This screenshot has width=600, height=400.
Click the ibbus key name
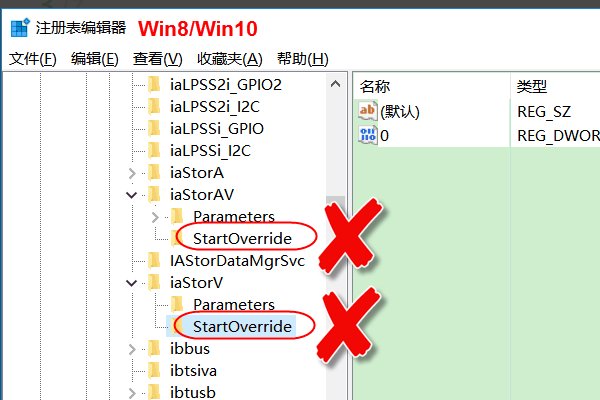[190, 349]
